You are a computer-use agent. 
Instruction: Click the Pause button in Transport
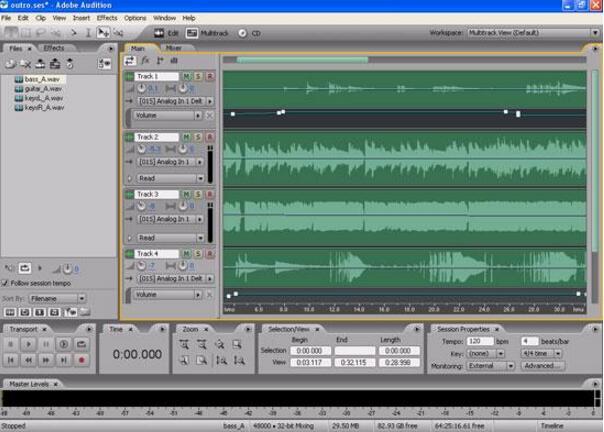(x=46, y=344)
